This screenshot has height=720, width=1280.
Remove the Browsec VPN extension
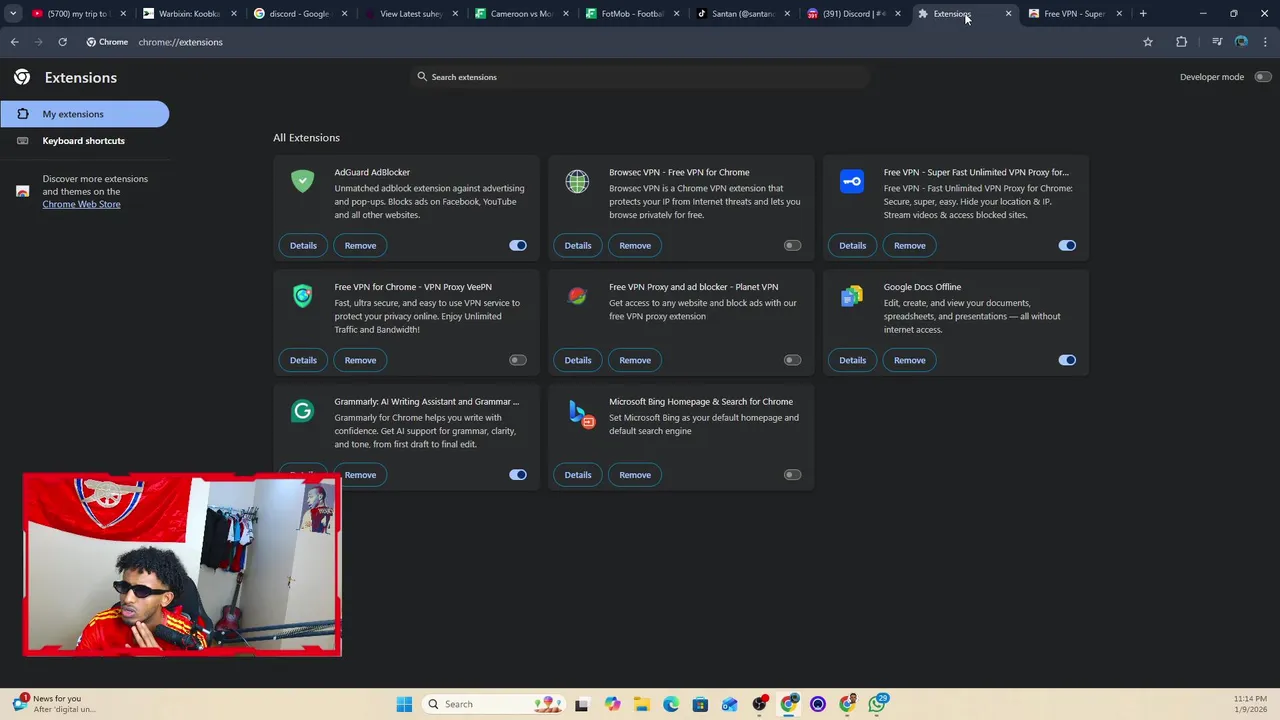click(x=635, y=245)
